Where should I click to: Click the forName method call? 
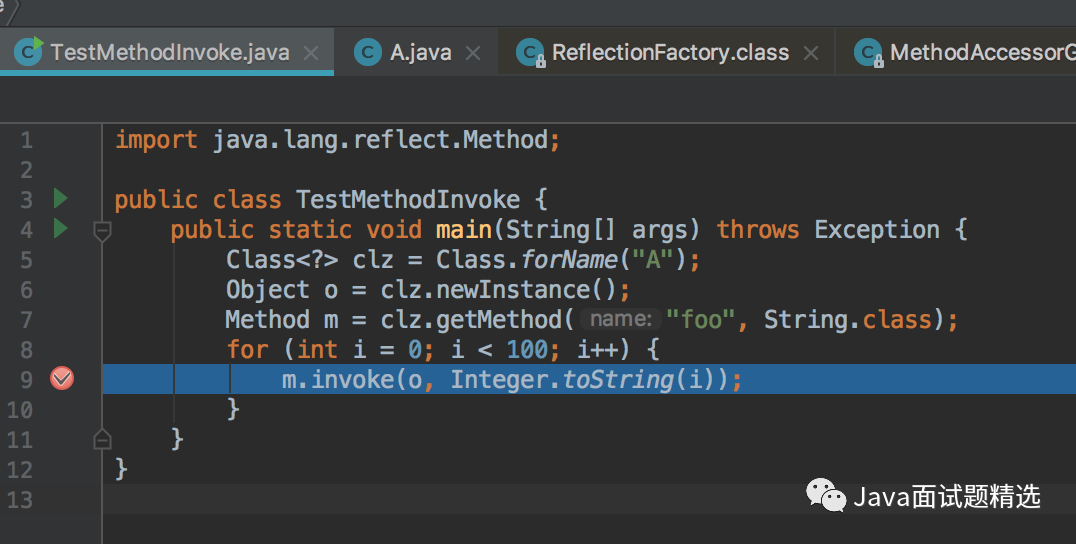pyautogui.click(x=569, y=260)
